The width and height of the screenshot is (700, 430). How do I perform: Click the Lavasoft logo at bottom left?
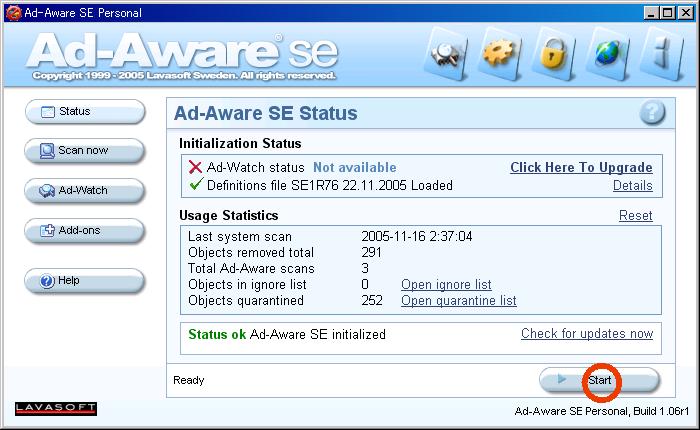56,409
